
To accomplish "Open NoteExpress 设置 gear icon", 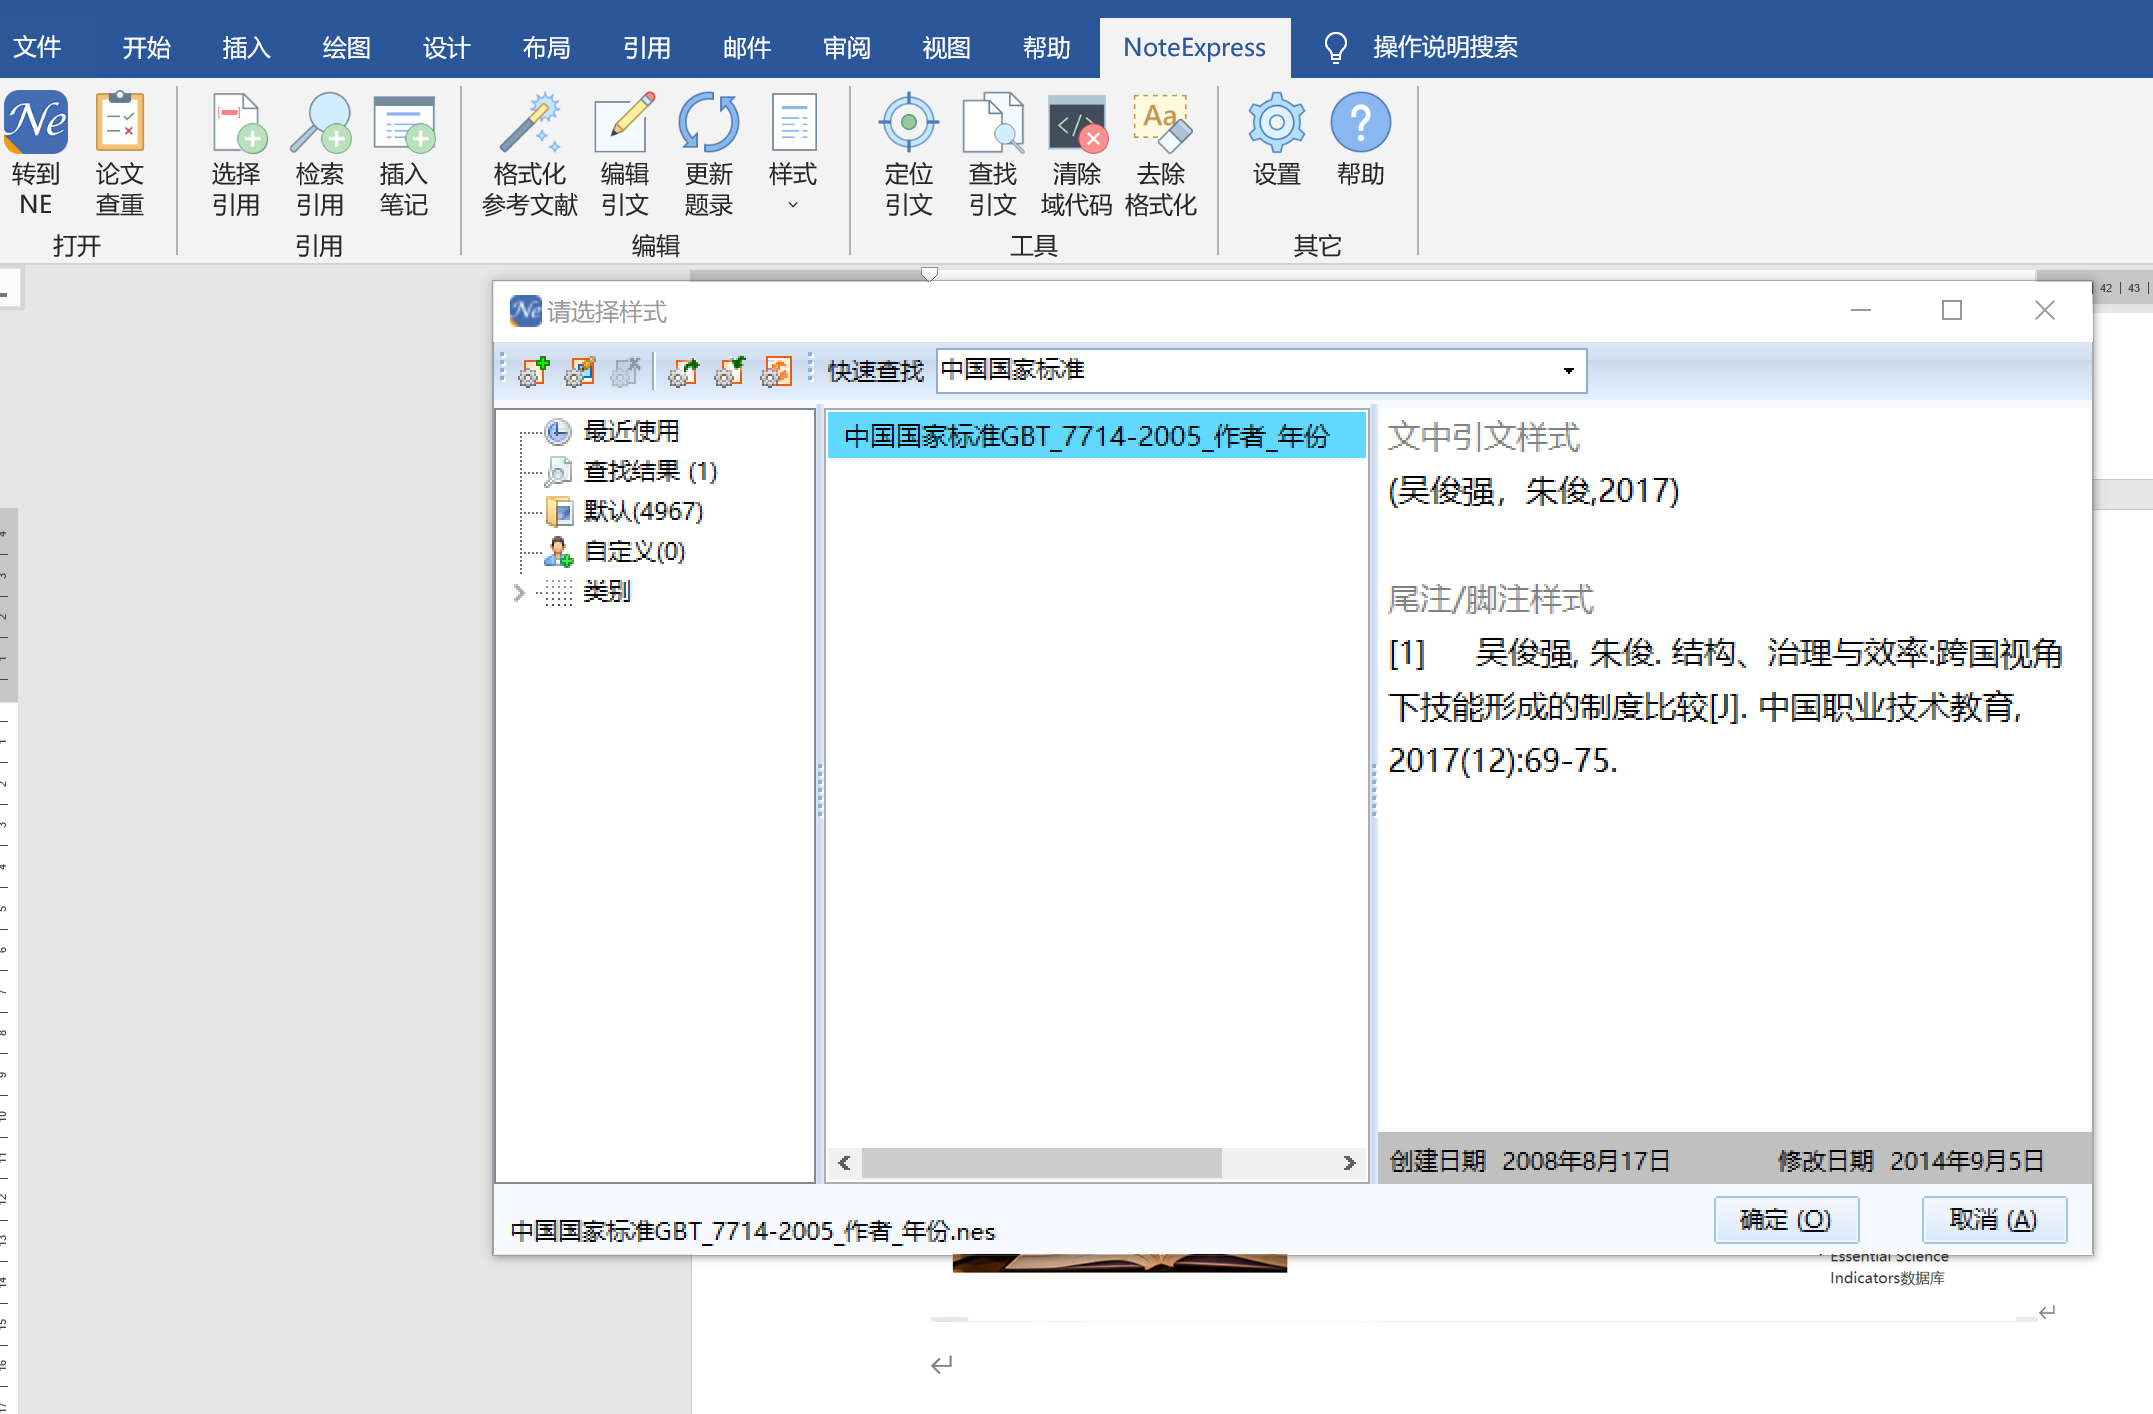I will click(x=1277, y=121).
